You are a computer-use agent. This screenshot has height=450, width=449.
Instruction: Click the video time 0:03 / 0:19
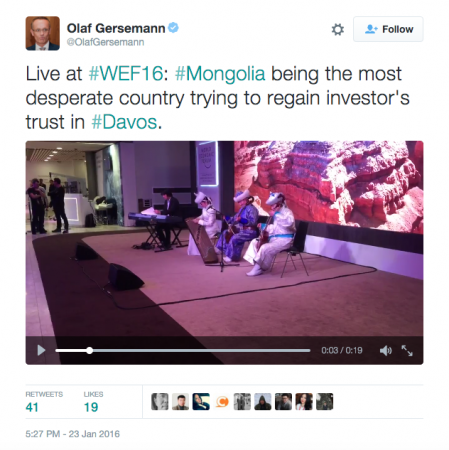coord(342,350)
